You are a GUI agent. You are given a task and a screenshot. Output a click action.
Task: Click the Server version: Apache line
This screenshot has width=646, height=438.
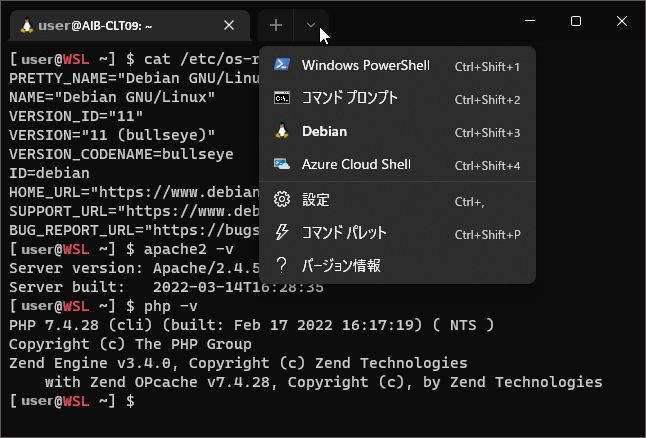134,268
